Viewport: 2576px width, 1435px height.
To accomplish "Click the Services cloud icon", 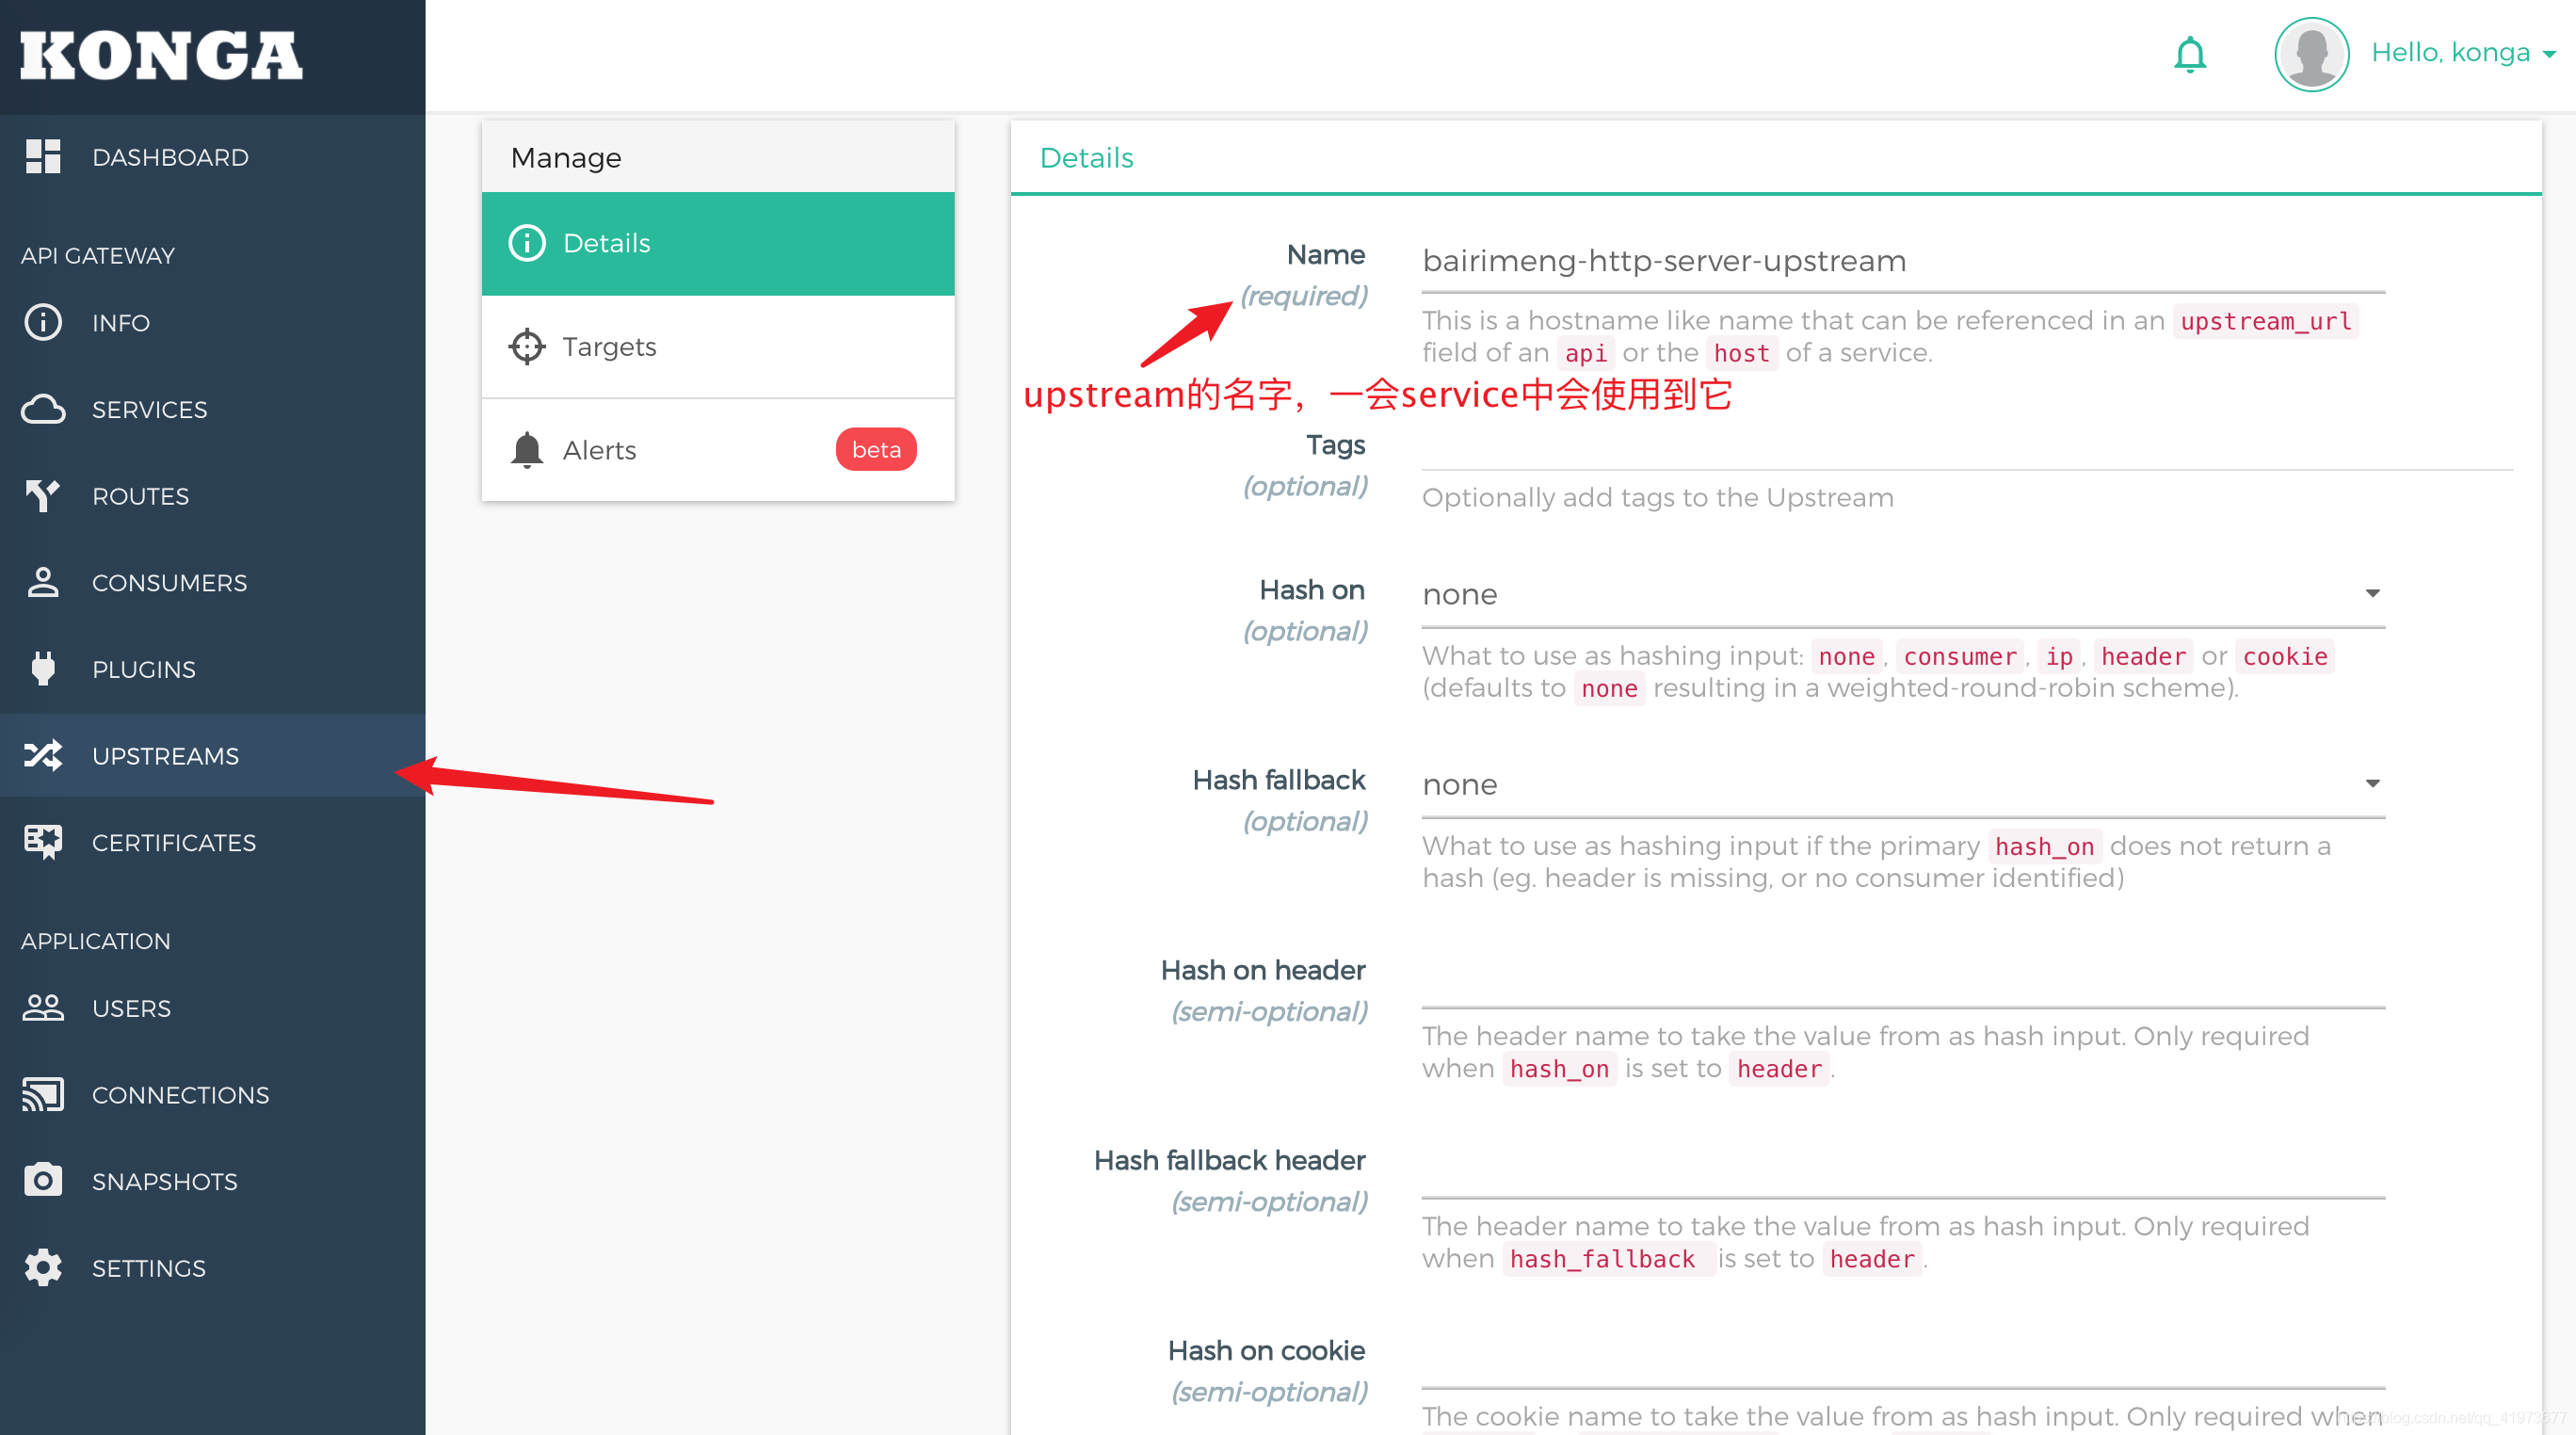I will click(x=43, y=409).
